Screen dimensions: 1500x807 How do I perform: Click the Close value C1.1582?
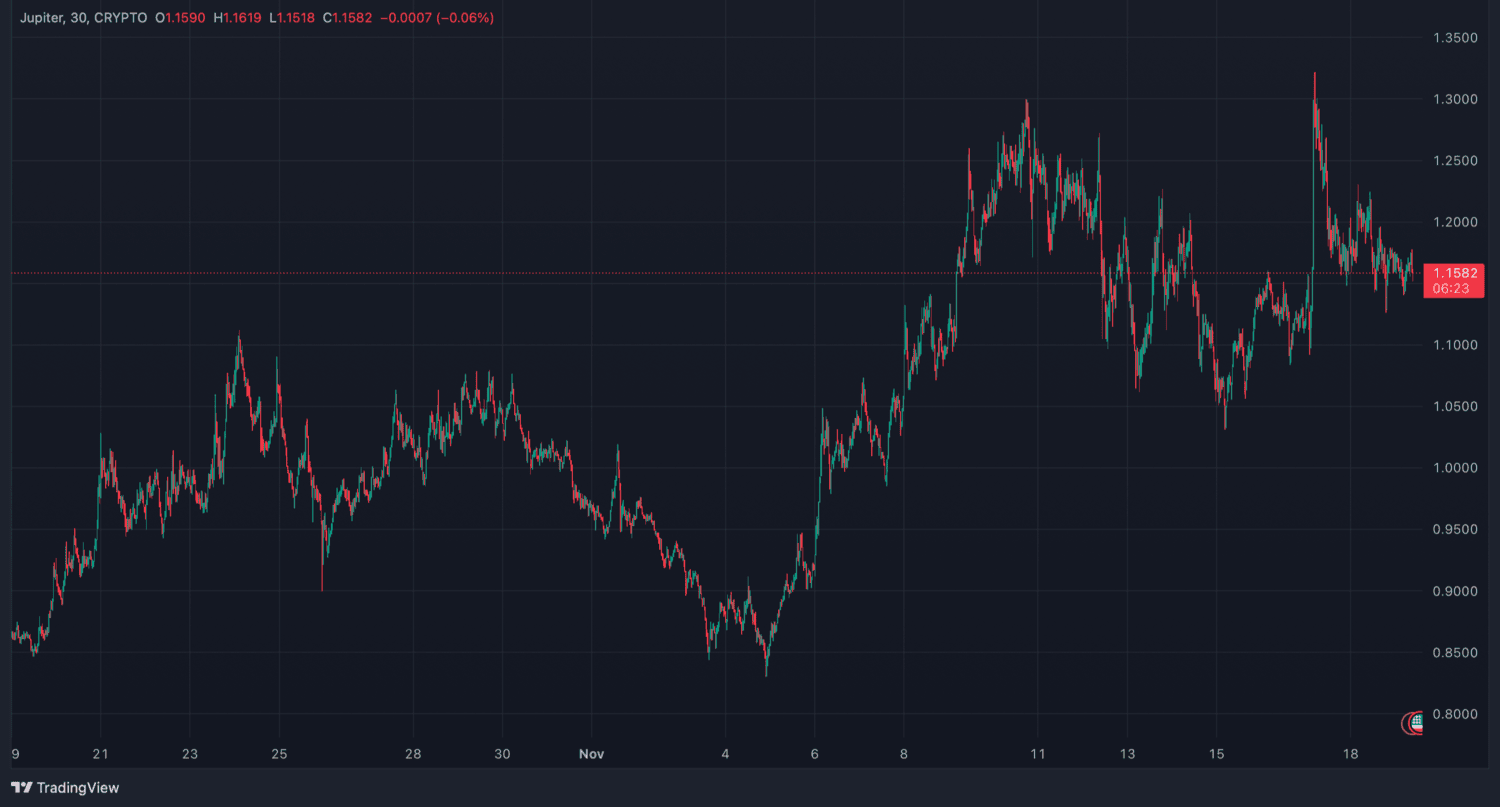347,18
